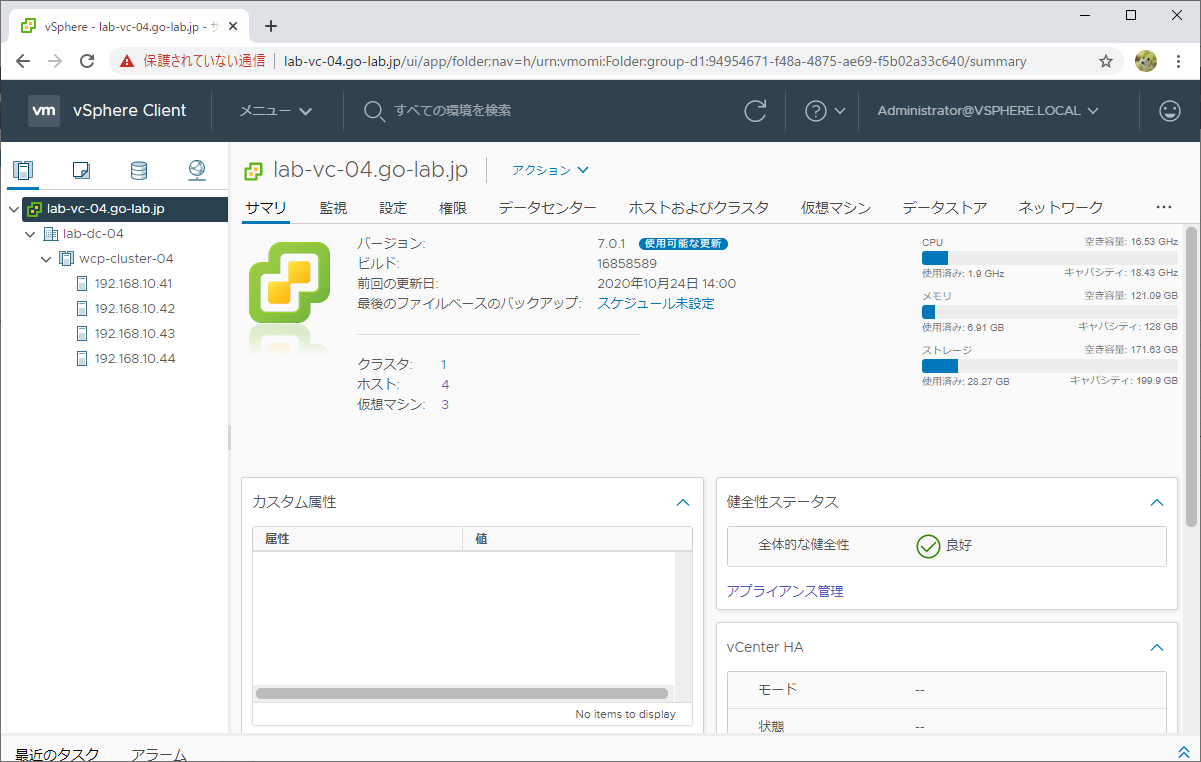Click the refresh icon in header
The image size is (1201, 762).
[x=757, y=111]
